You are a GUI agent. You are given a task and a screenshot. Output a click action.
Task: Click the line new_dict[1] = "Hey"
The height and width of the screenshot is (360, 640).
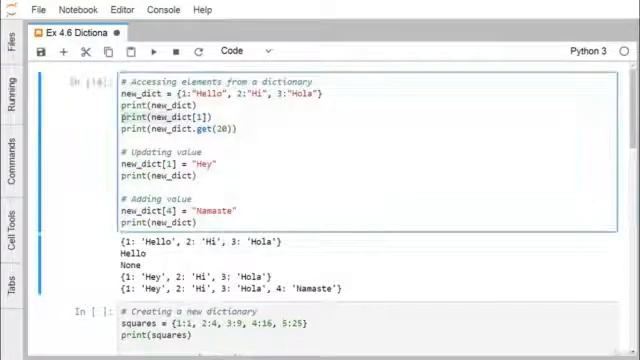tap(169, 164)
